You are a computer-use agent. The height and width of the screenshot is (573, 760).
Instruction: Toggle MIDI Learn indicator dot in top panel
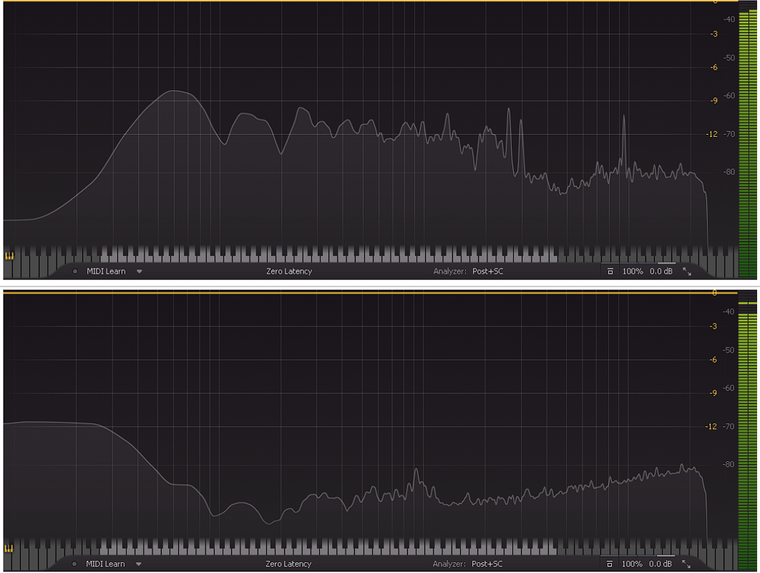[x=75, y=271]
